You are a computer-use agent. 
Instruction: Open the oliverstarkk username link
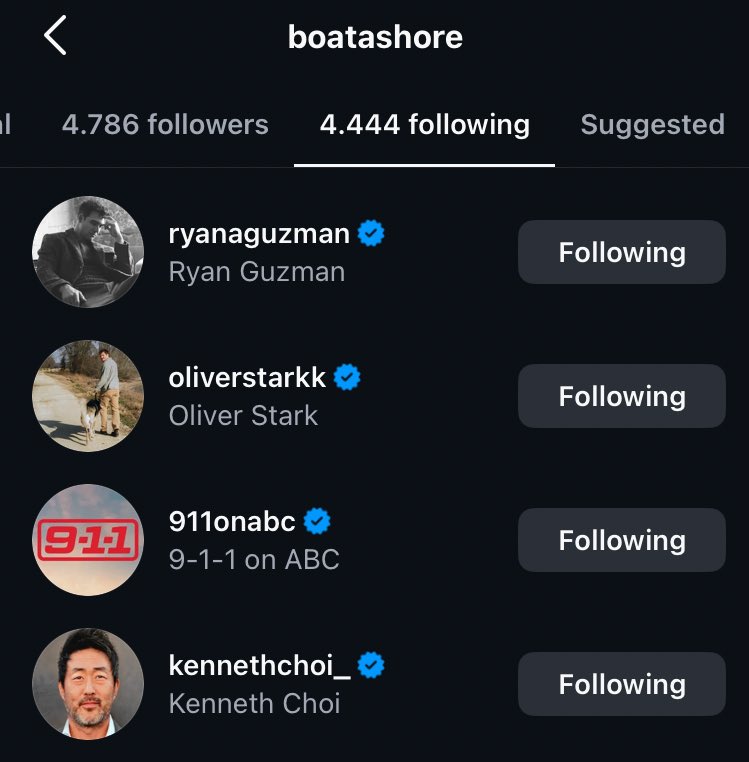coord(247,377)
